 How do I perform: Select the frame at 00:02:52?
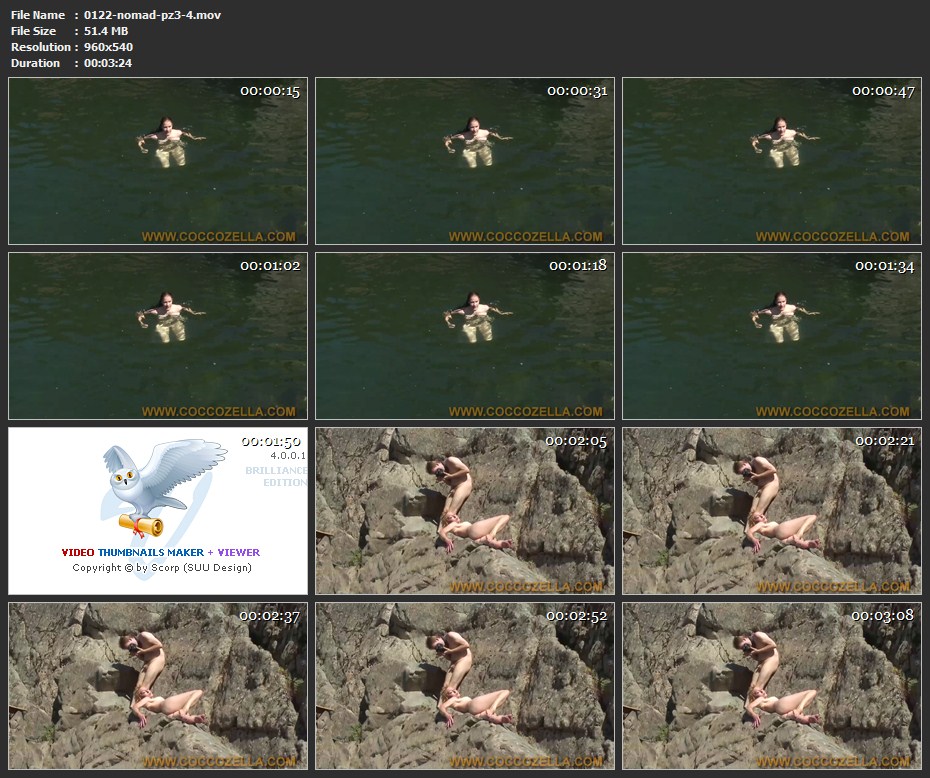click(x=465, y=685)
